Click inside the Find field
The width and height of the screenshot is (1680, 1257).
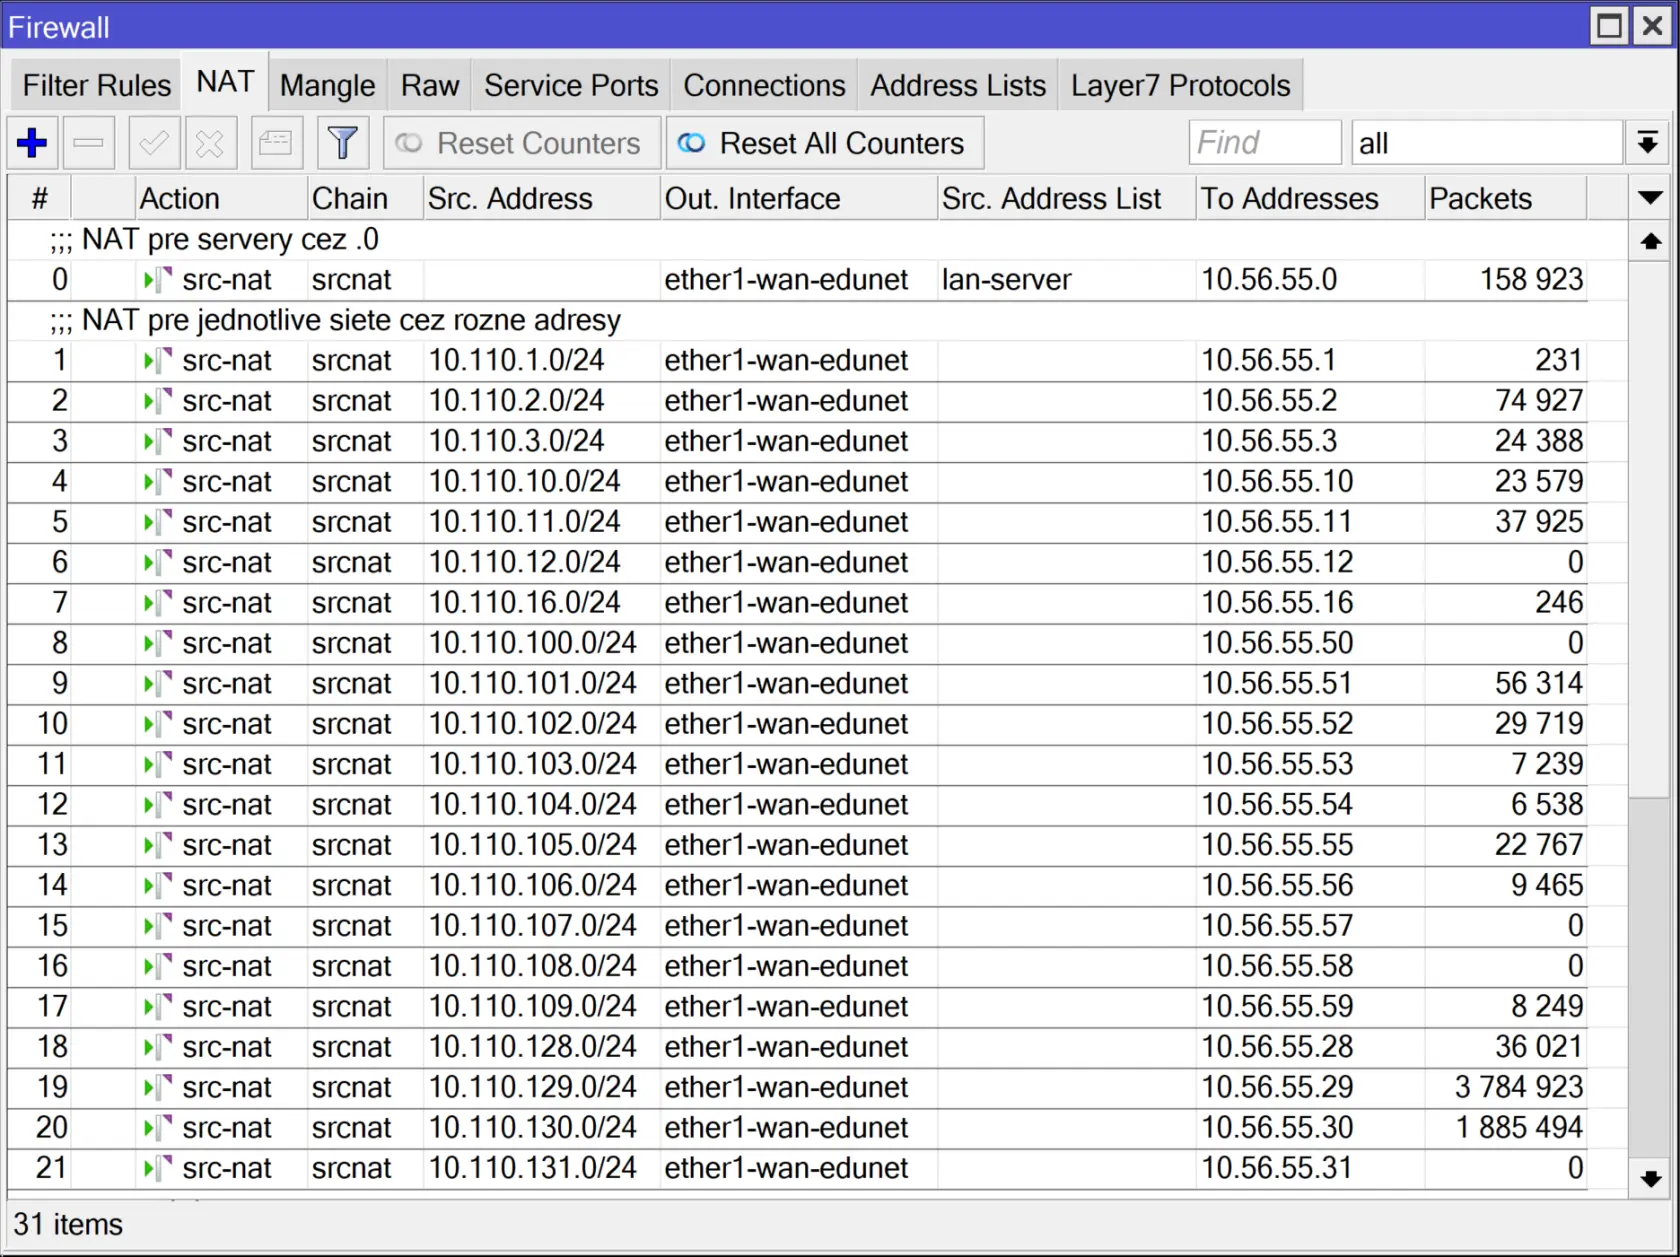pos(1264,142)
